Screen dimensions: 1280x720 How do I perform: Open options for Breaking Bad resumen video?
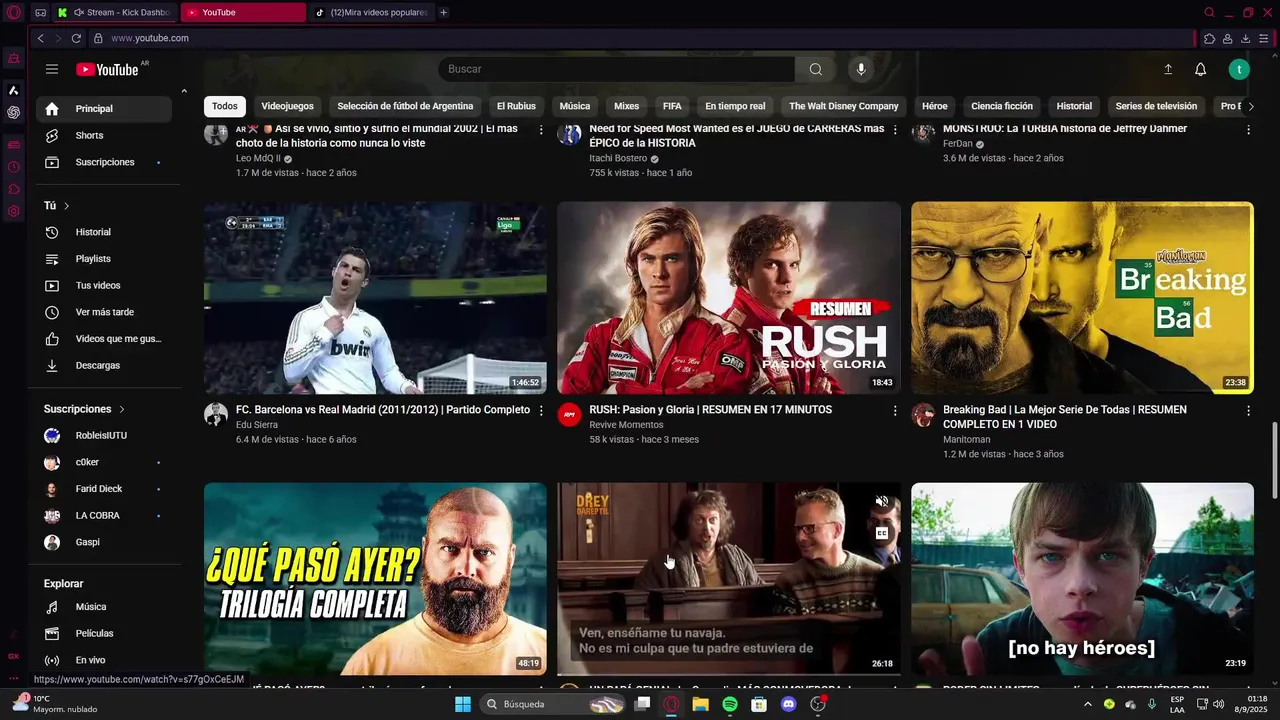coord(1248,411)
